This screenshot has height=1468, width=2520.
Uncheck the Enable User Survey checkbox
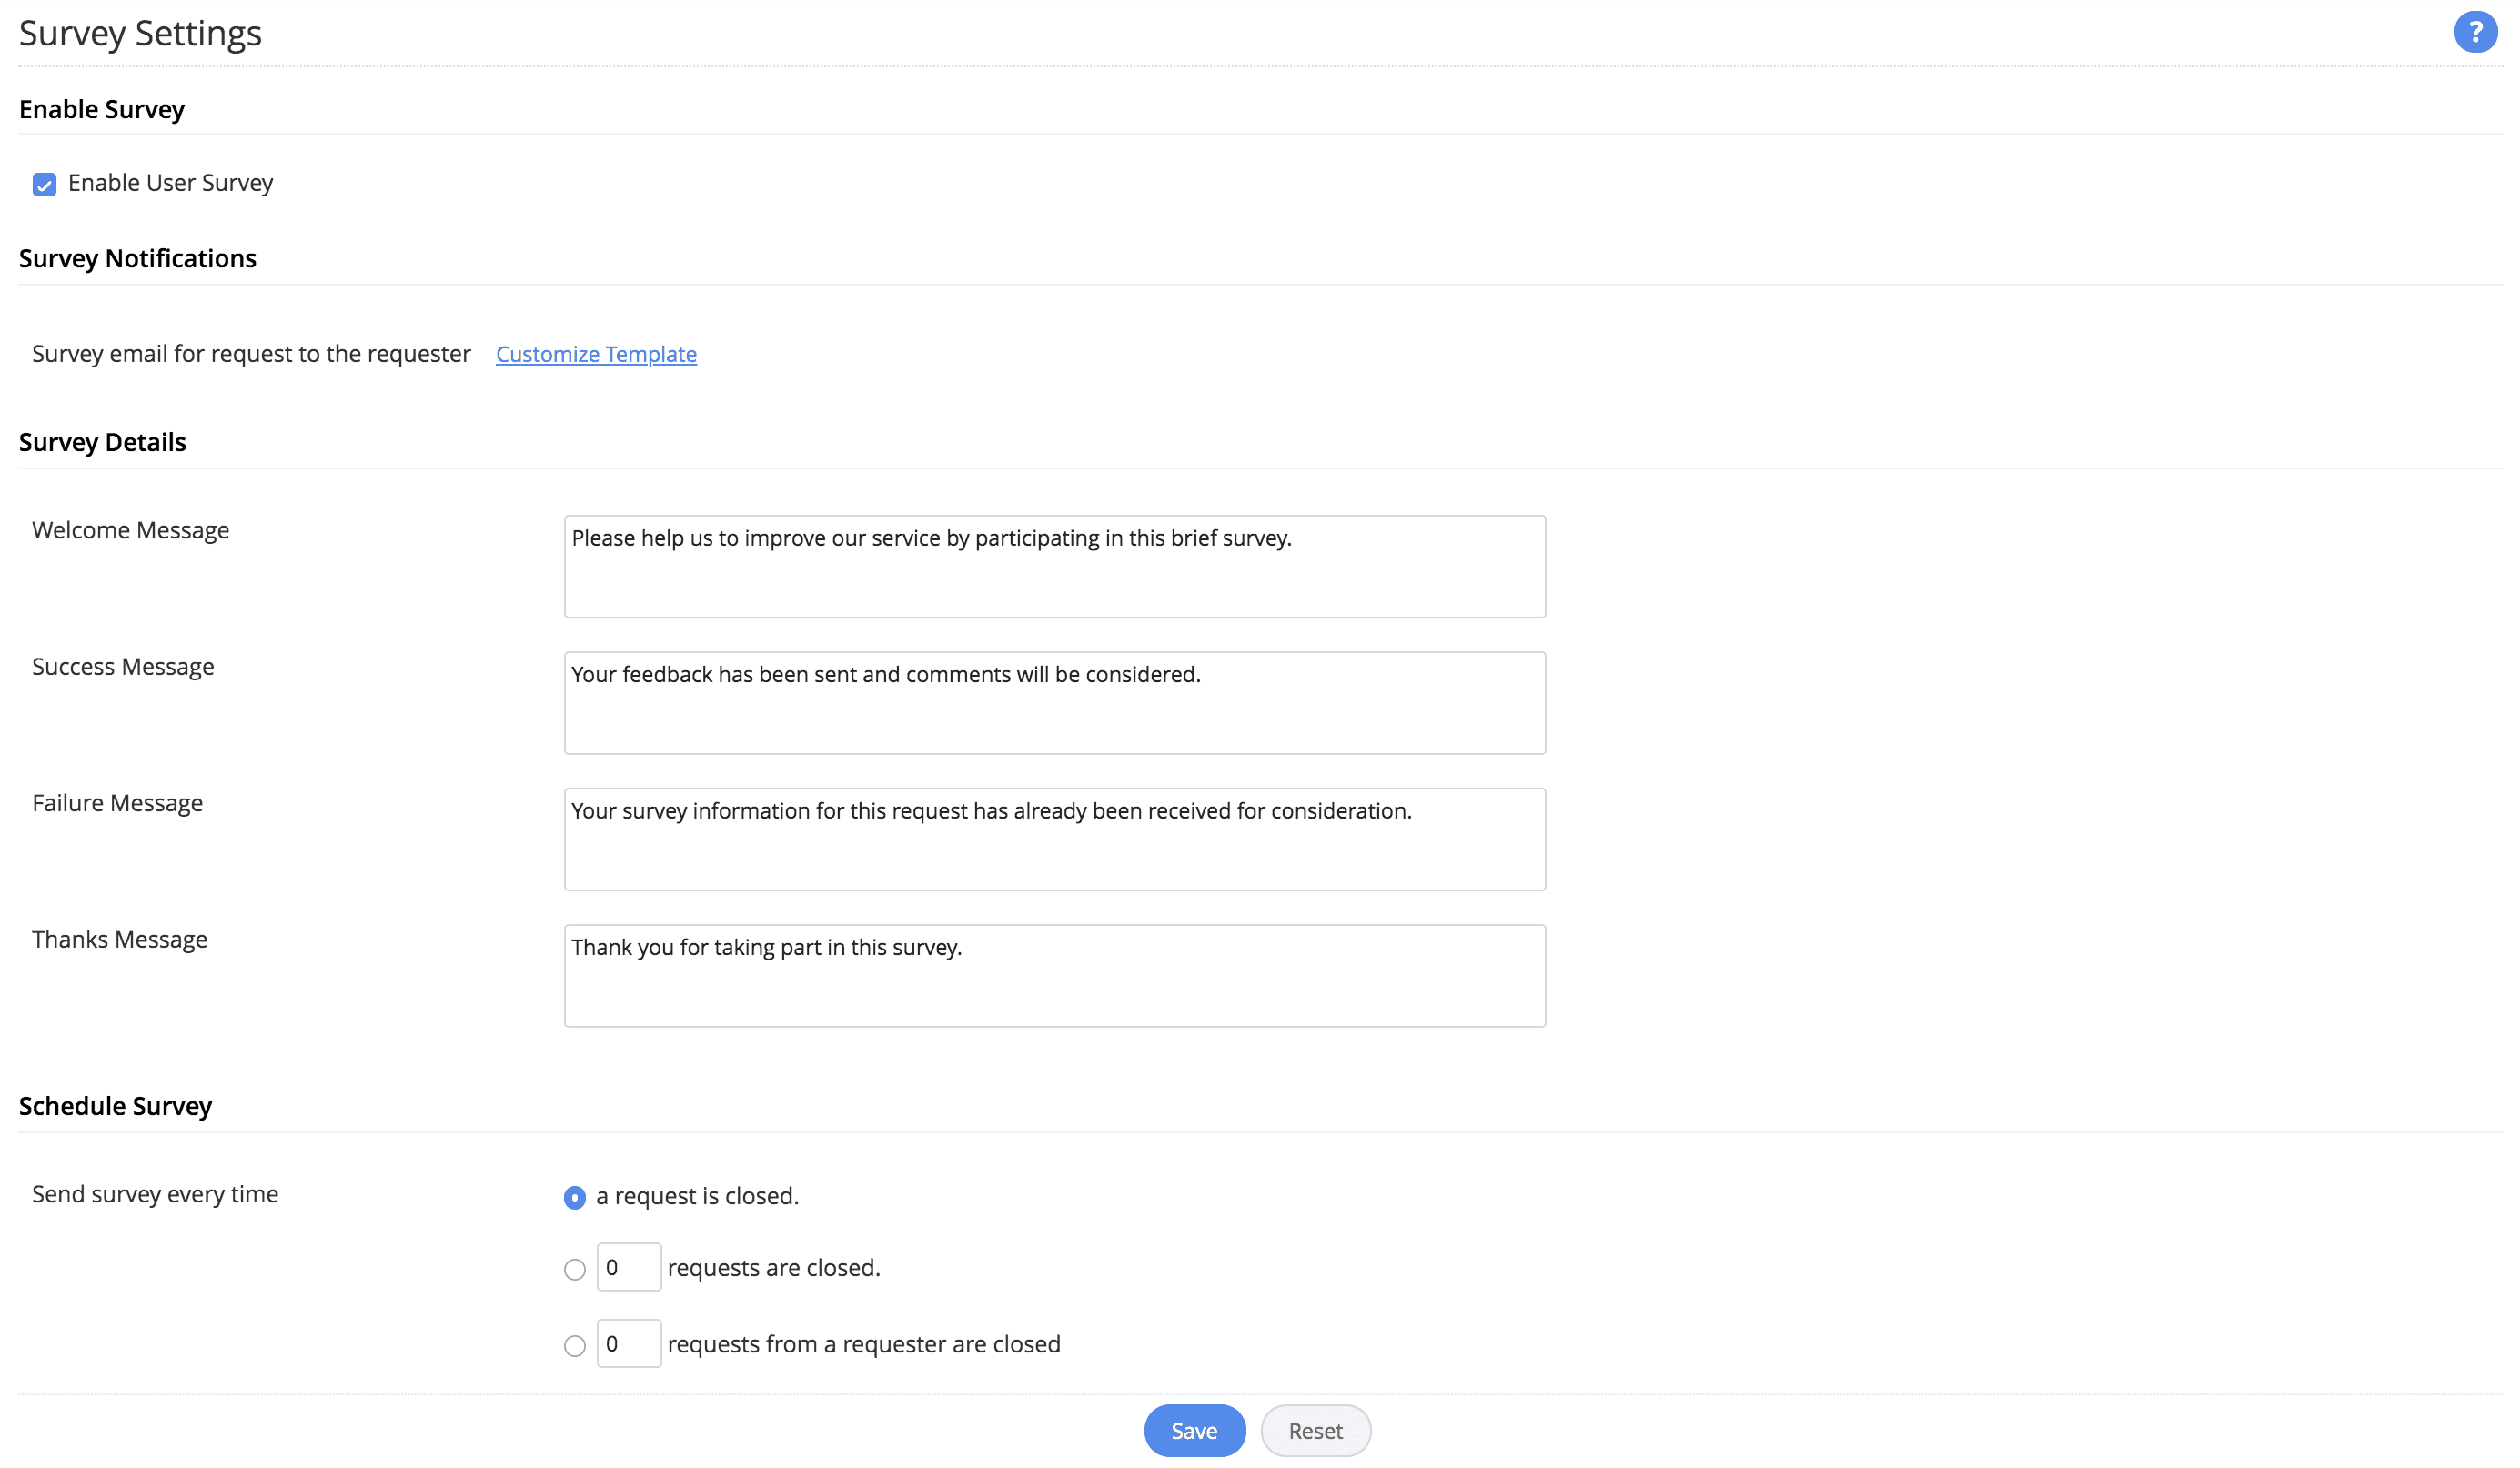pos(44,185)
